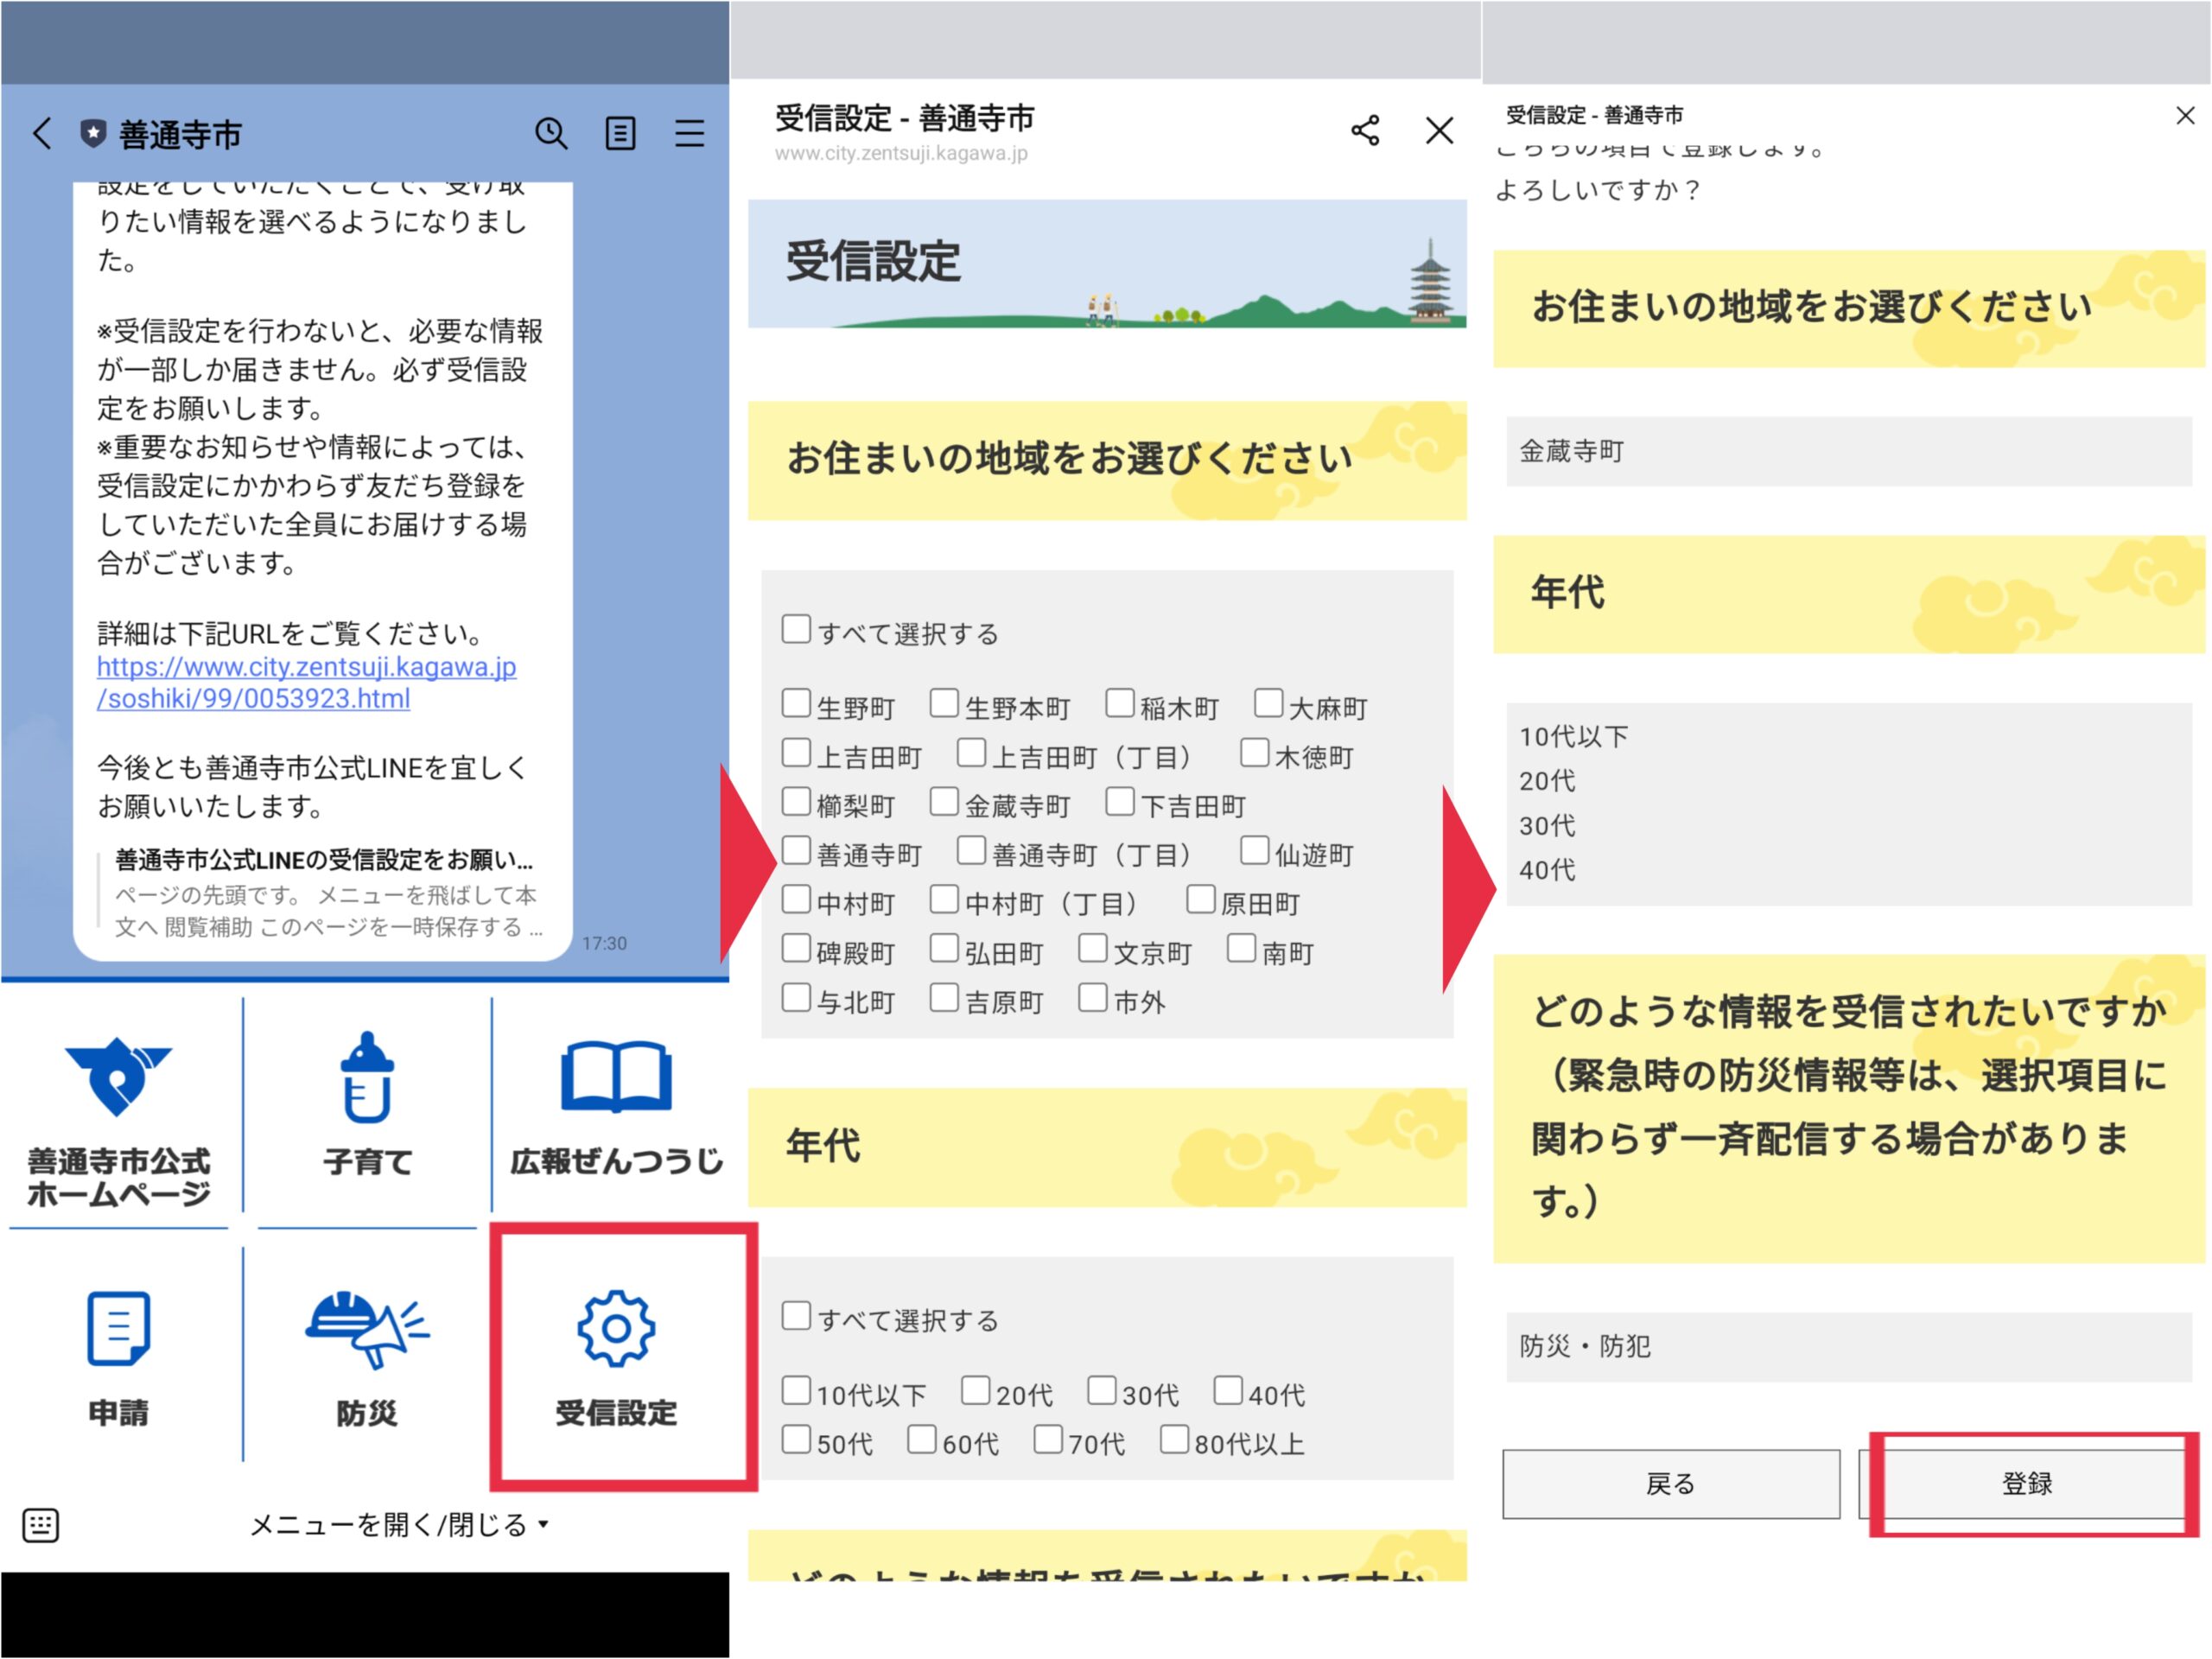Check すべて選択する under 年代
Viewport: 2212px width, 1659px height.
point(796,1315)
